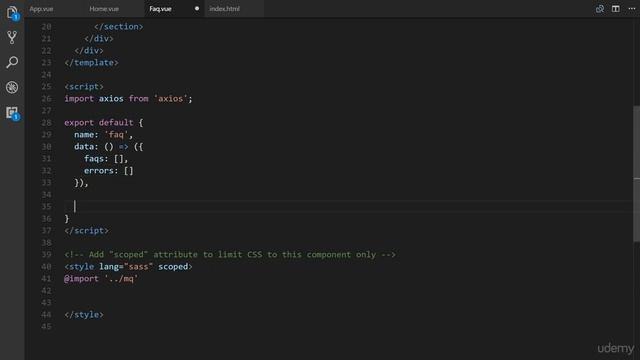Switch to the App.vue tab
The image size is (640, 360).
coord(41,9)
